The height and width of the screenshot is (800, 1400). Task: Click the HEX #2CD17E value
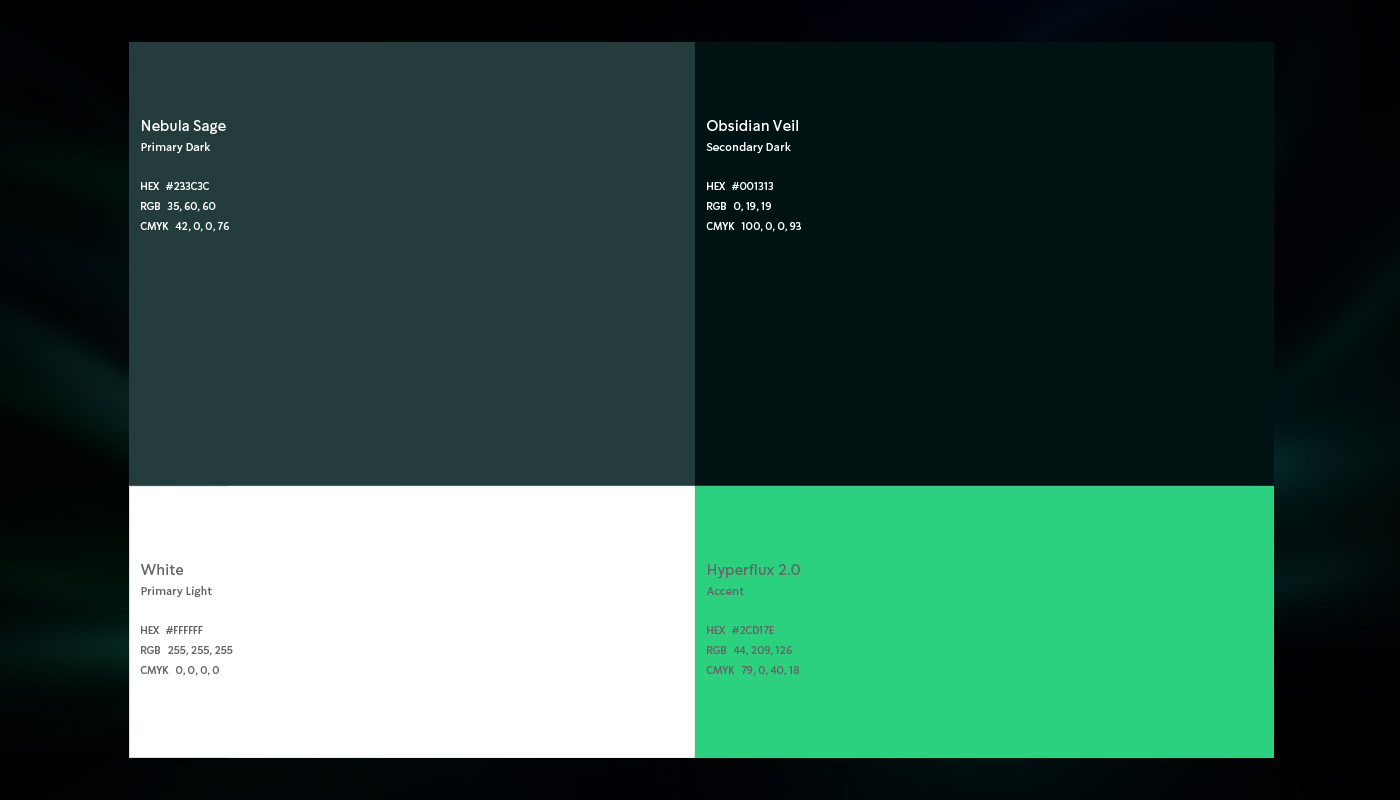(x=740, y=630)
